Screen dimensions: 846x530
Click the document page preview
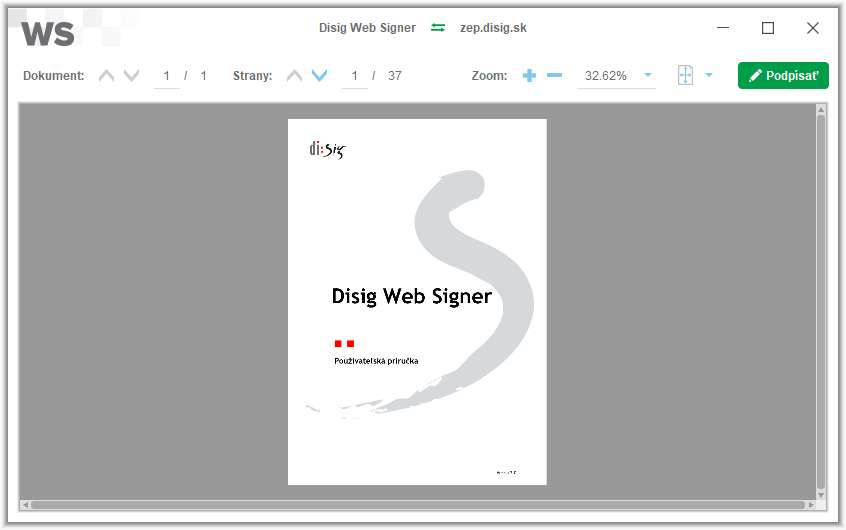[417, 302]
